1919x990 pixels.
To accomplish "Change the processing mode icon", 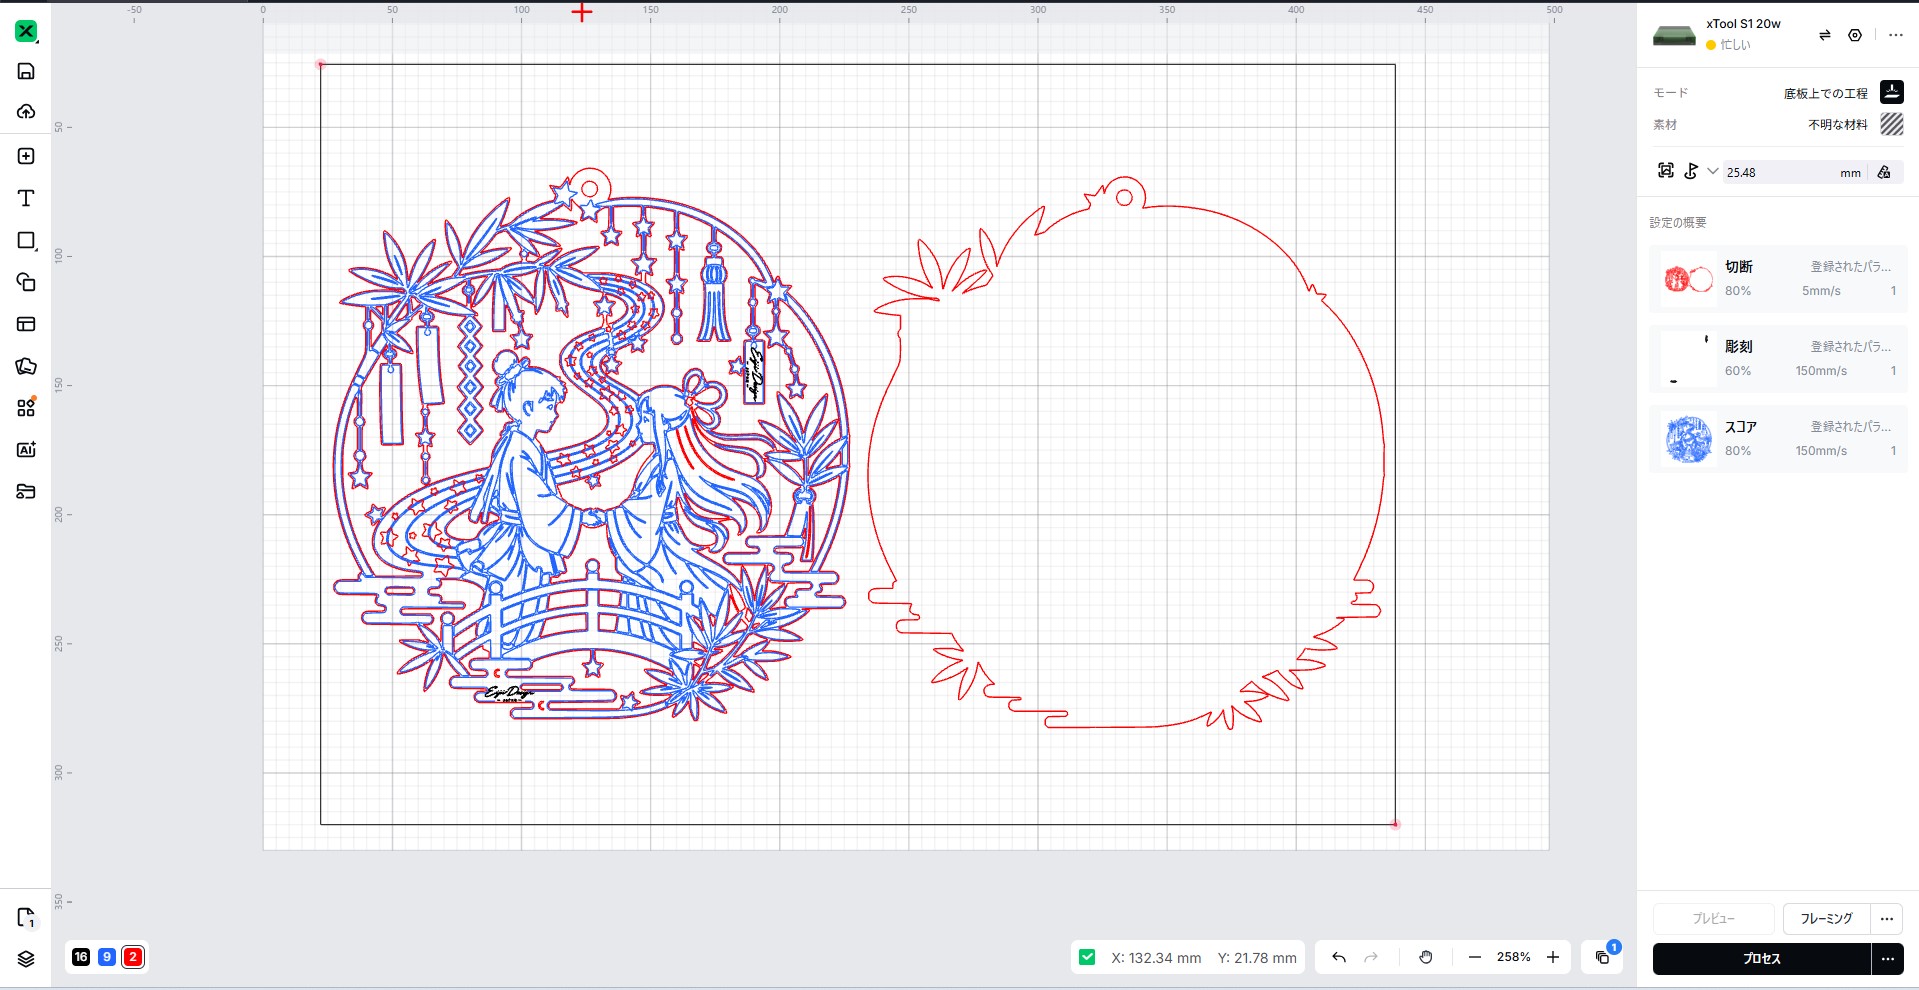I will (1892, 92).
